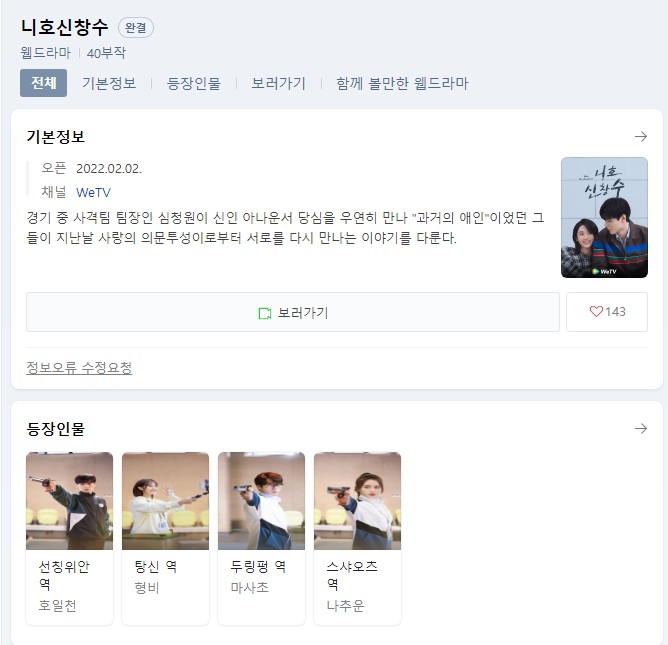Click the wide 보러가기 watch button
This screenshot has width=668, height=645.
[x=293, y=312]
